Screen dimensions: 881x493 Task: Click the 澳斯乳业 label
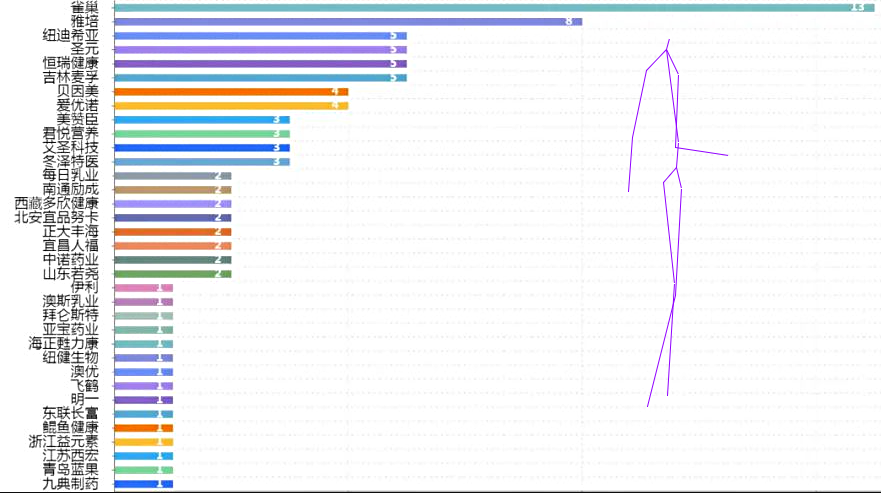click(71, 302)
